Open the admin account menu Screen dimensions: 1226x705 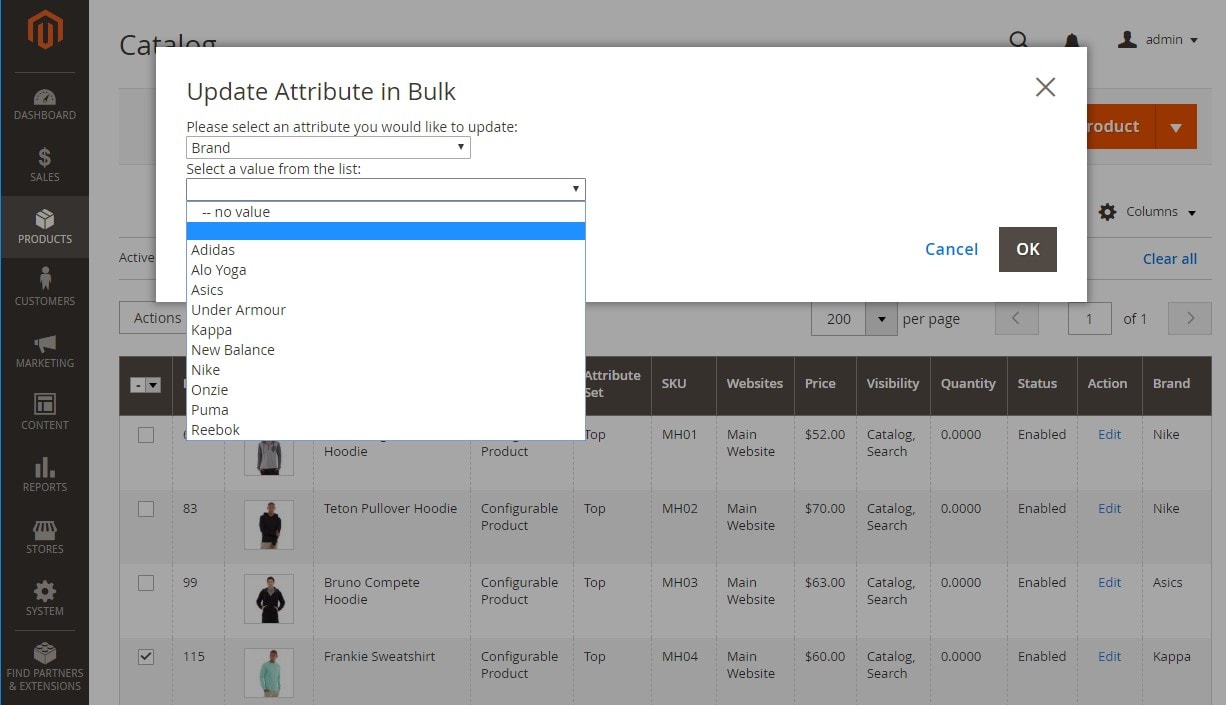click(1157, 40)
